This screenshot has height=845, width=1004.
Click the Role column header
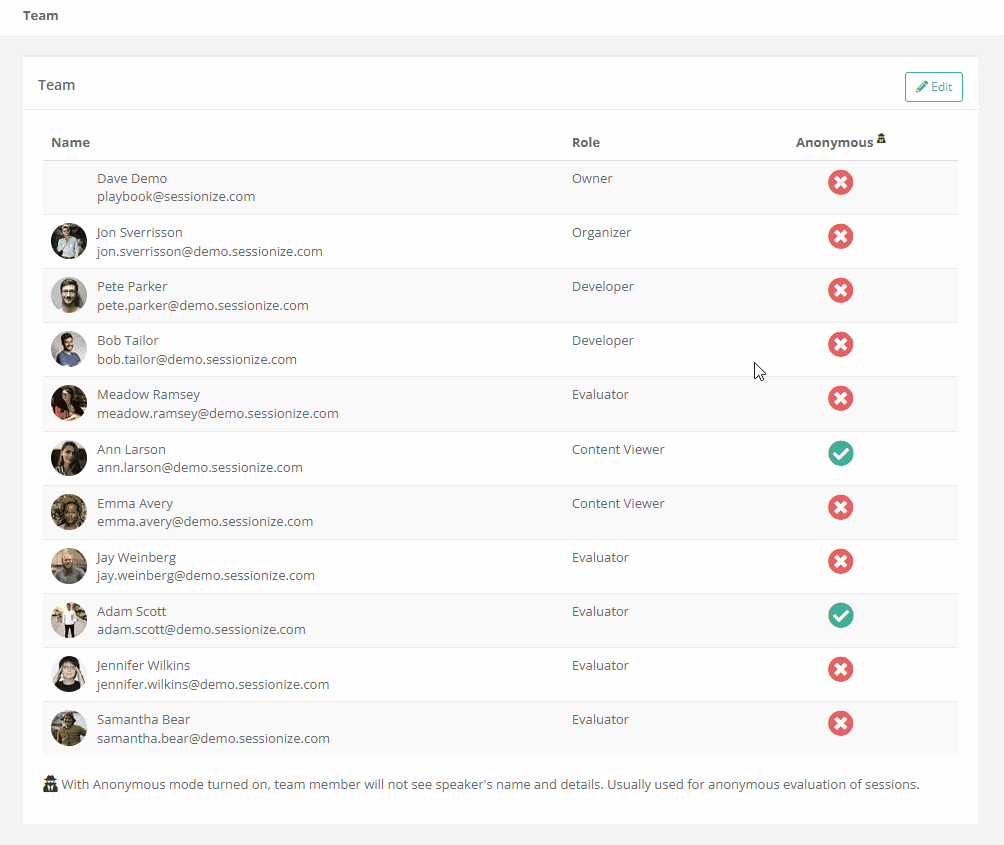586,142
